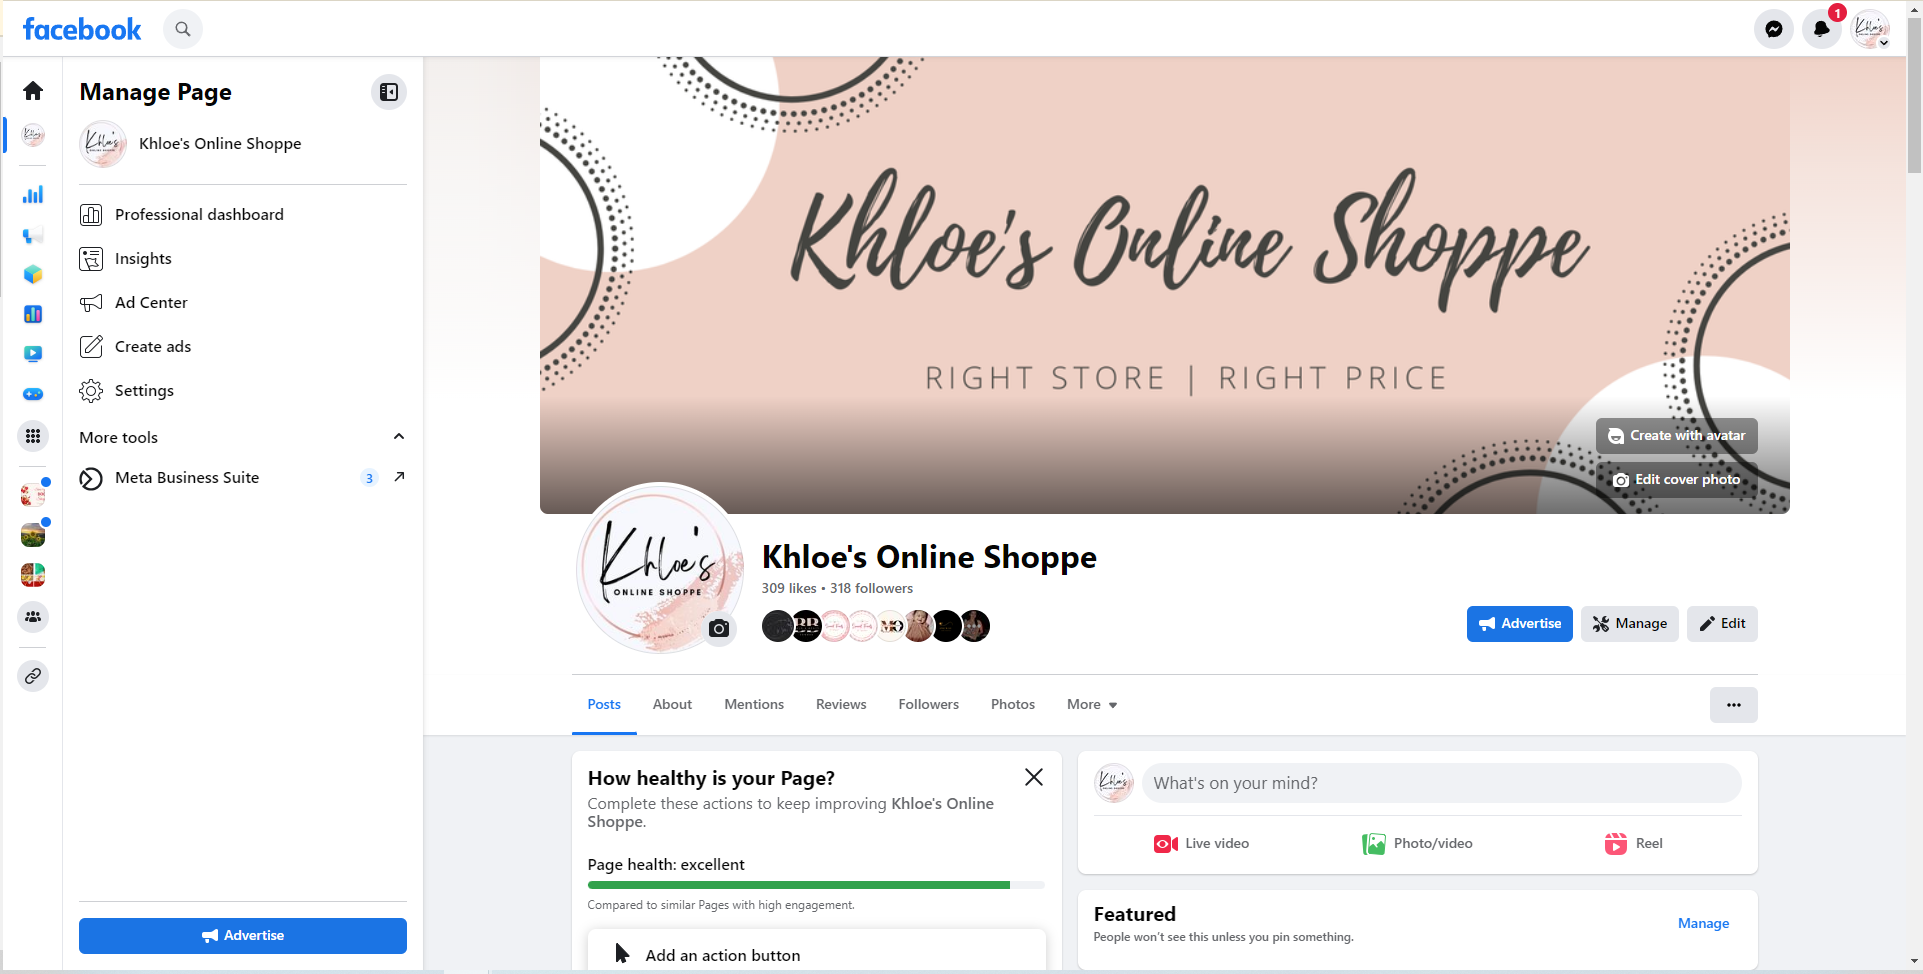
Task: Click the Edit cover photo button
Action: (1677, 480)
